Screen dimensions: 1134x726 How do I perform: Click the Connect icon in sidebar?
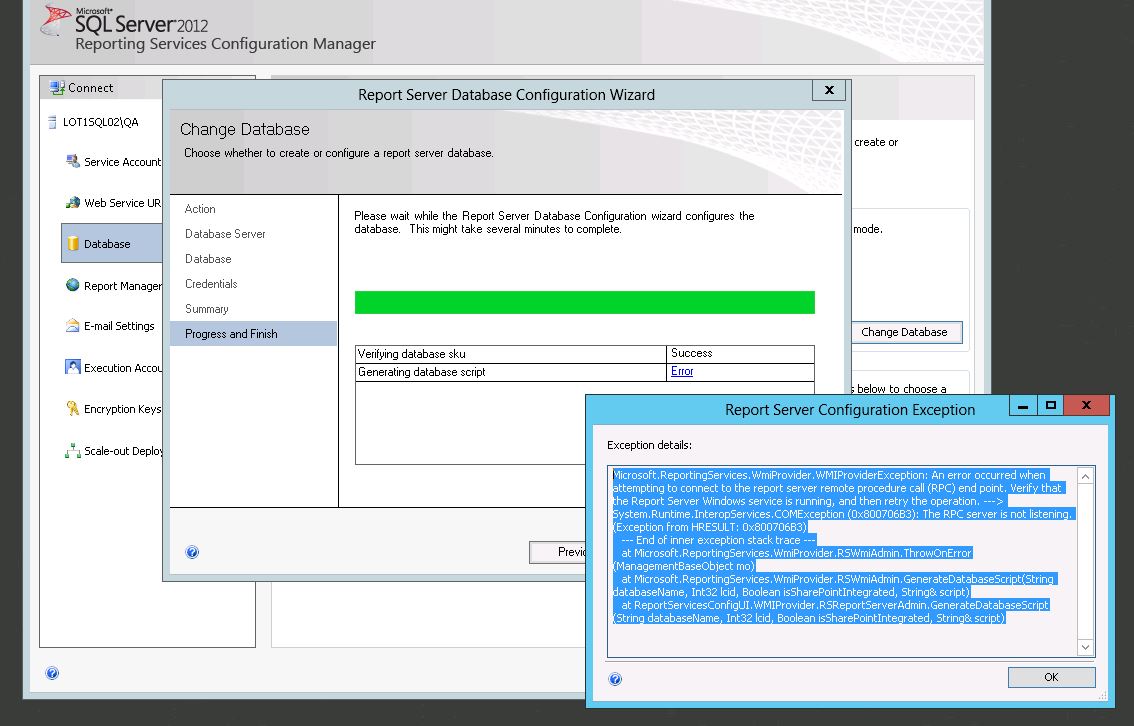(x=56, y=87)
